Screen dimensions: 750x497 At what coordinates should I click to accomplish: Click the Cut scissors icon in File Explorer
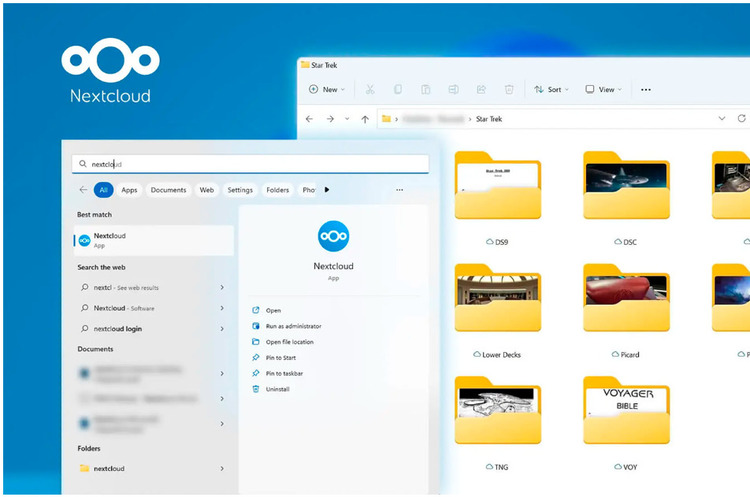pyautogui.click(x=370, y=90)
